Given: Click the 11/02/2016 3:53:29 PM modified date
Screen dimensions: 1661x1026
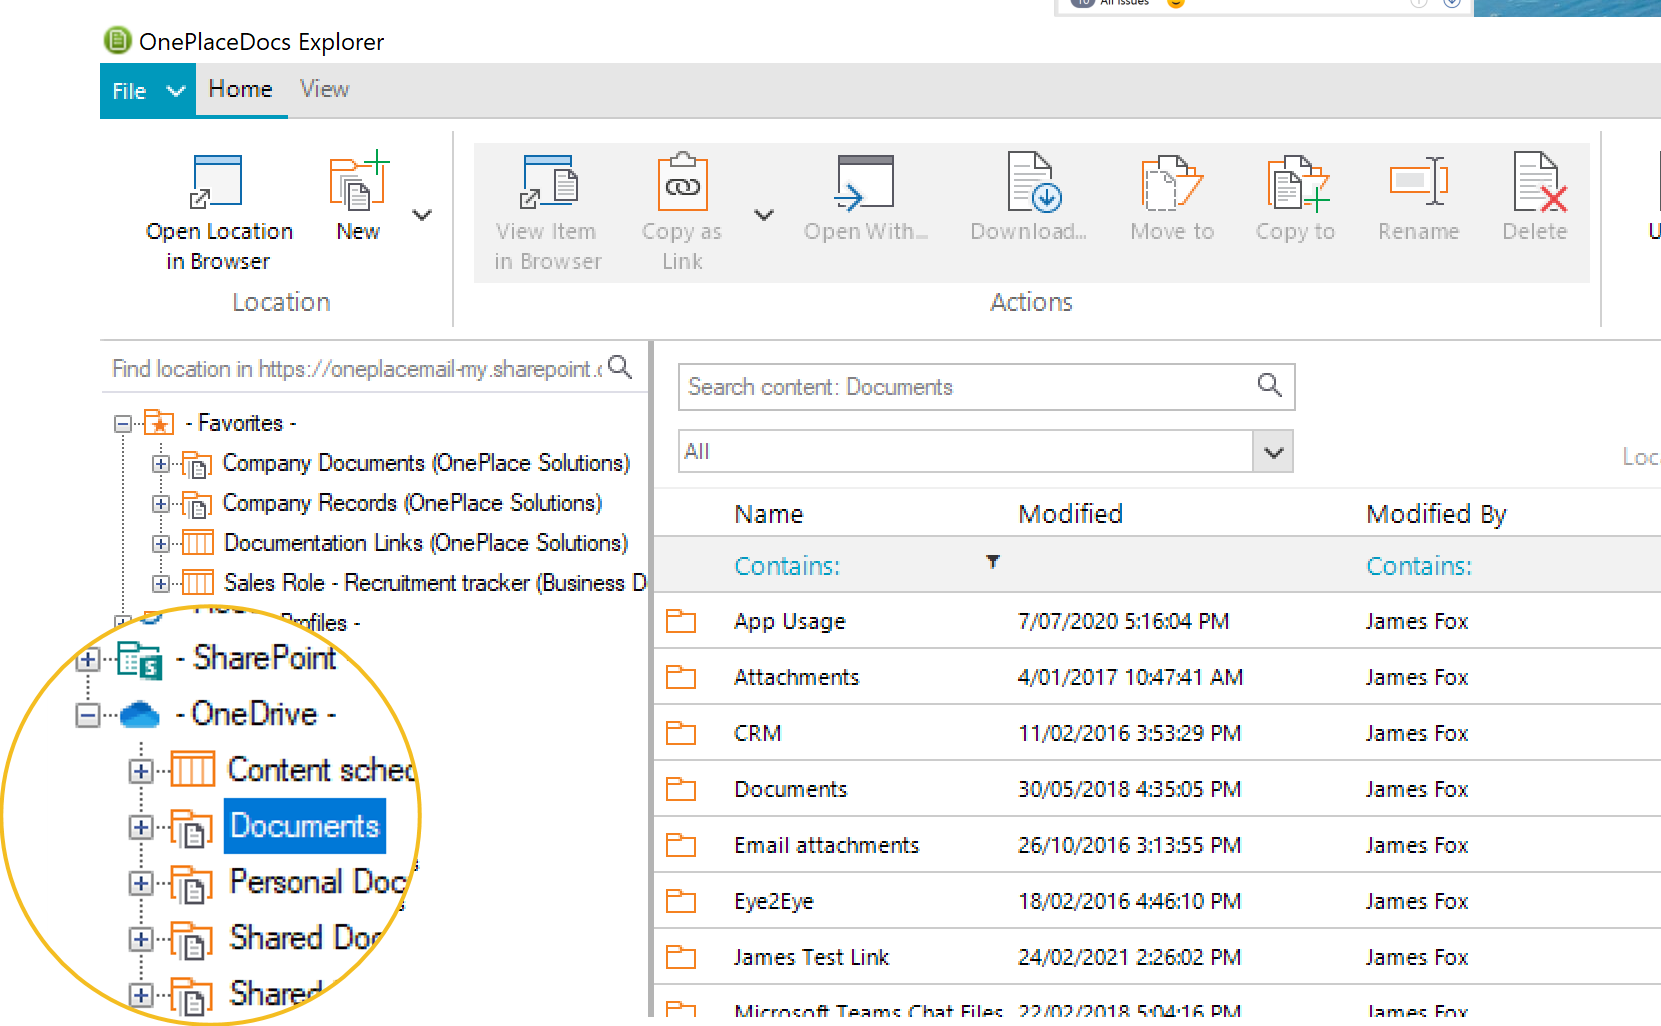Looking at the screenshot, I should tap(1129, 733).
